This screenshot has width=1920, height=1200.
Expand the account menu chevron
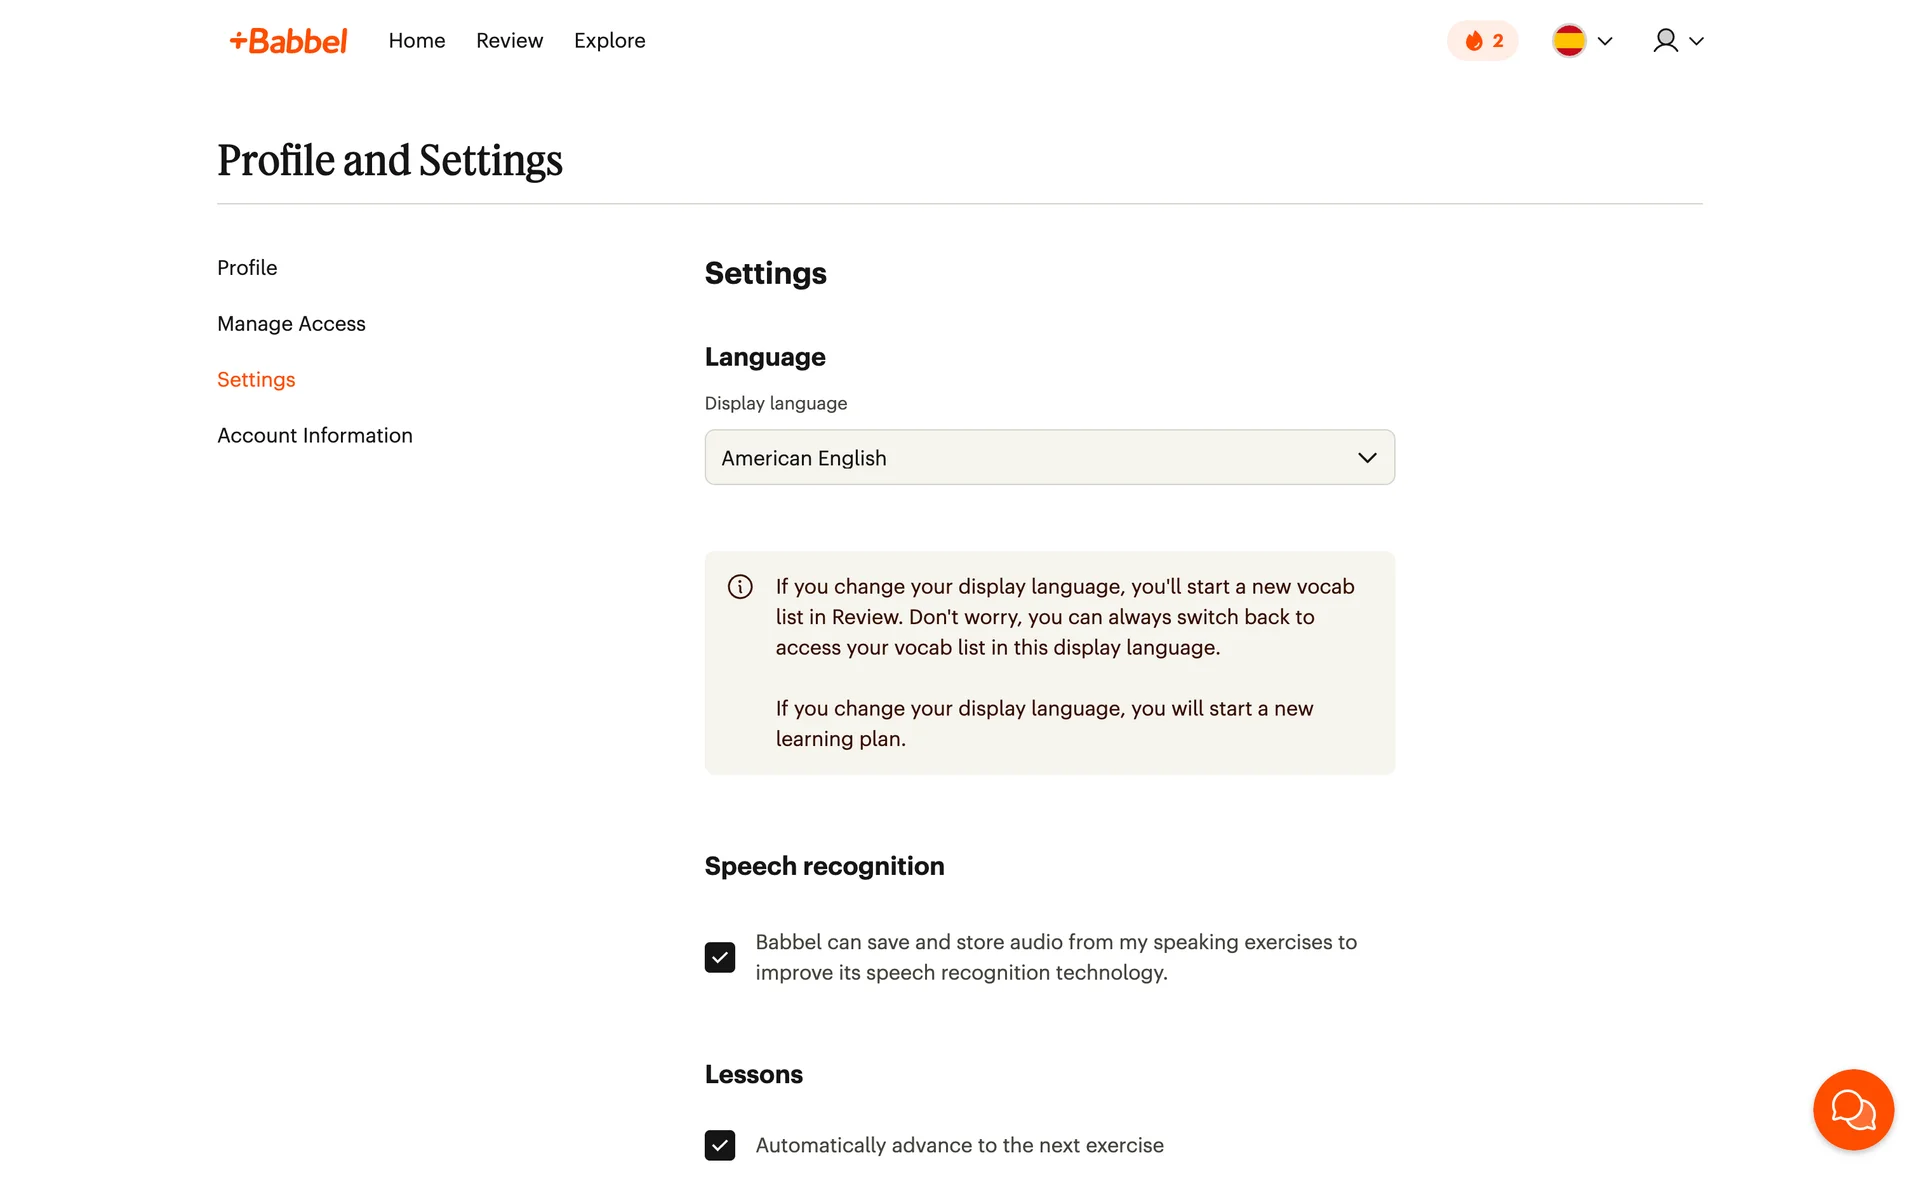click(1697, 41)
